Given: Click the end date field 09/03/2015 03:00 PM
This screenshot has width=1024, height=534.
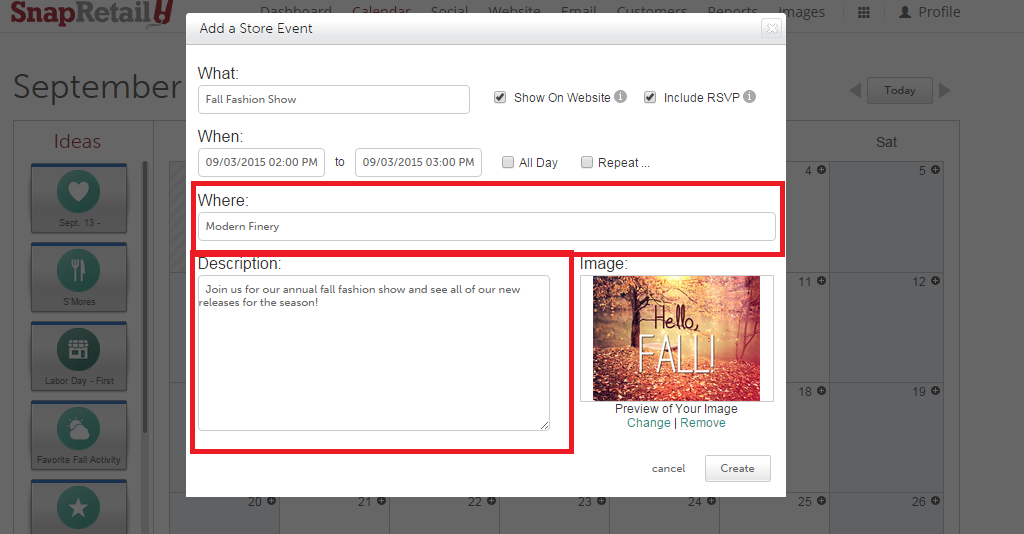Looking at the screenshot, I should click(419, 162).
